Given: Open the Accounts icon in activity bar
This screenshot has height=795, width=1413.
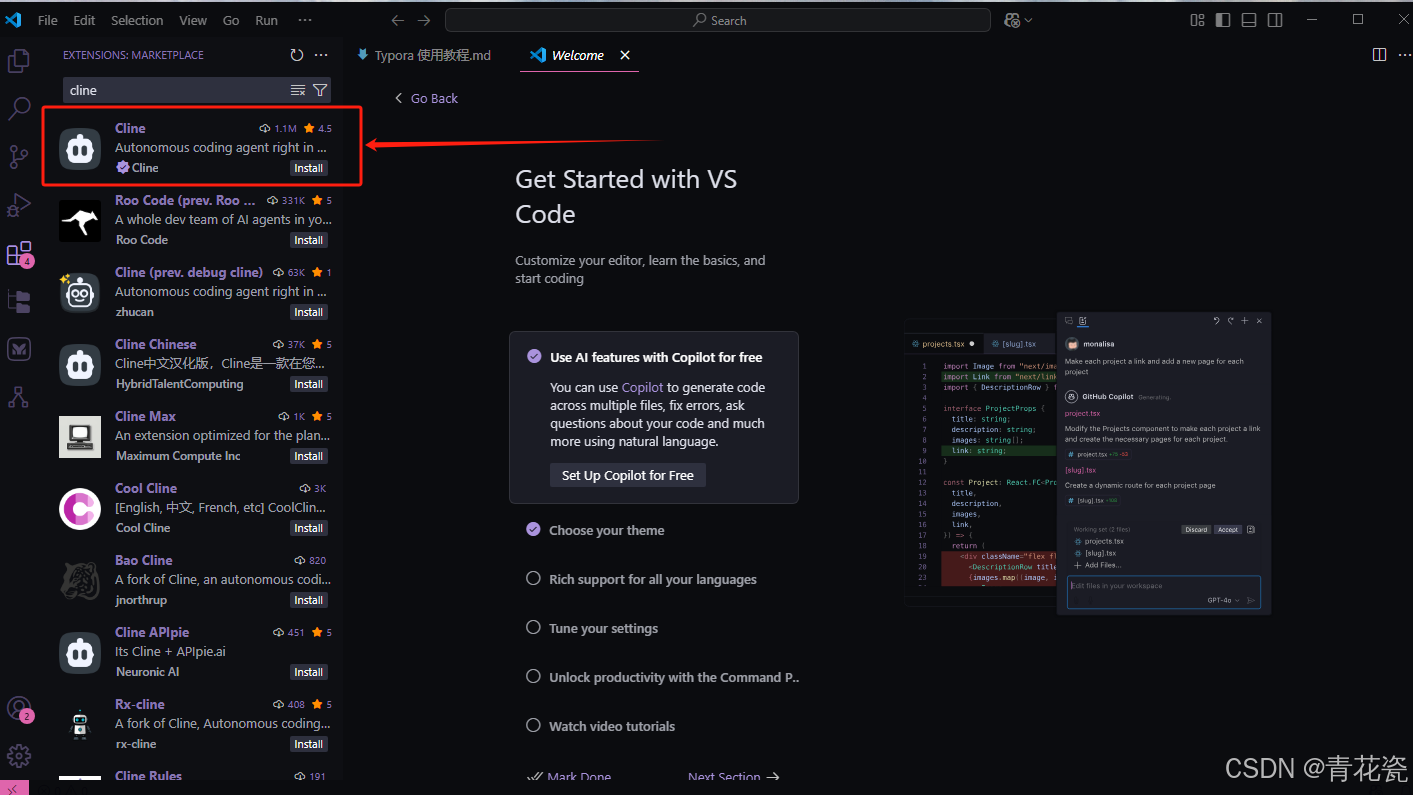Looking at the screenshot, I should [19, 708].
